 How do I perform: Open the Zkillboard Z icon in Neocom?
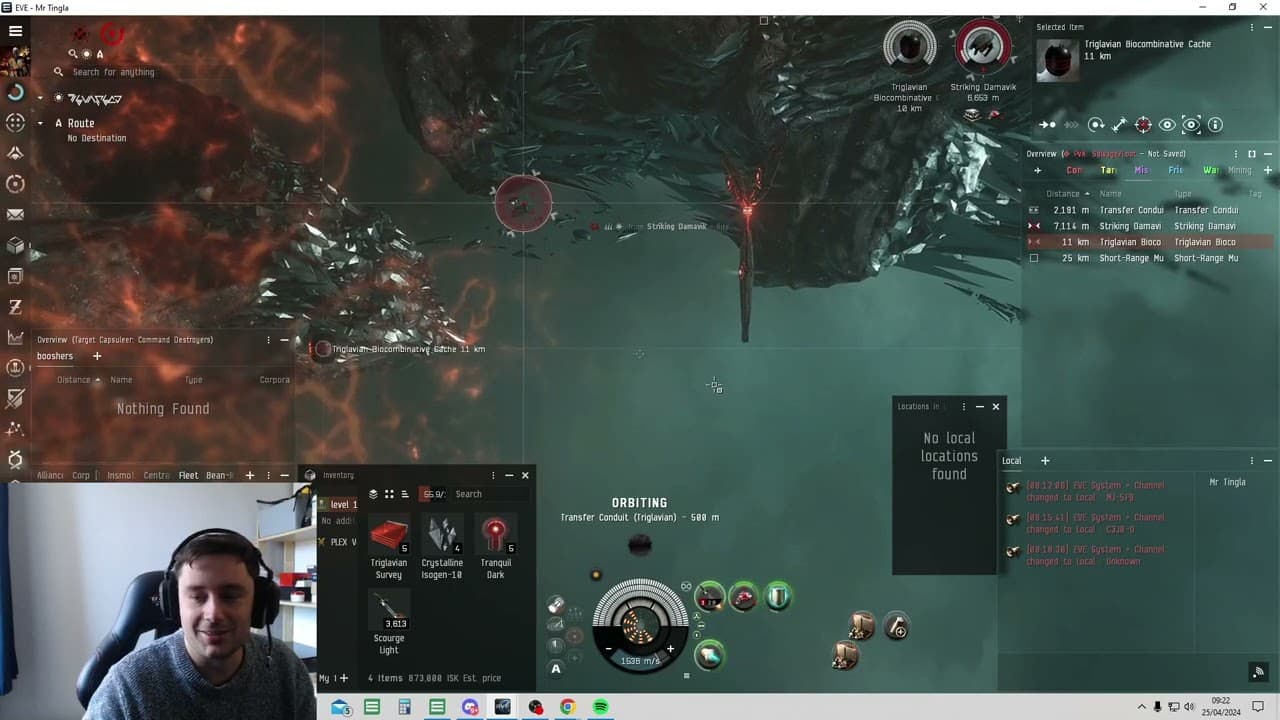point(15,307)
